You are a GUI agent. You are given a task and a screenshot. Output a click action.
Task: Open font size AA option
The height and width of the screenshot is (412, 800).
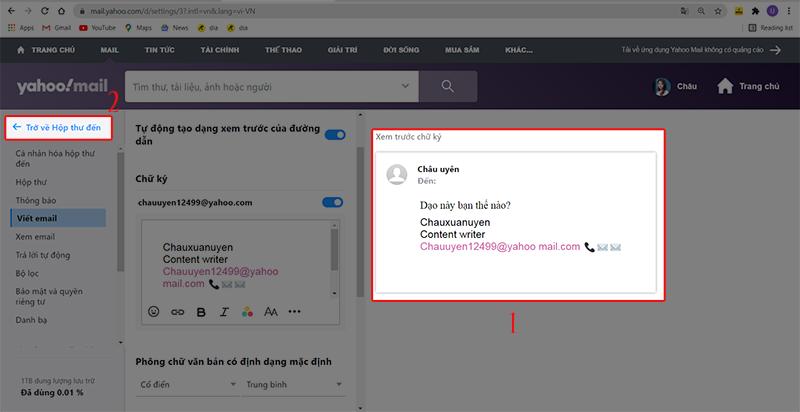pyautogui.click(x=270, y=312)
